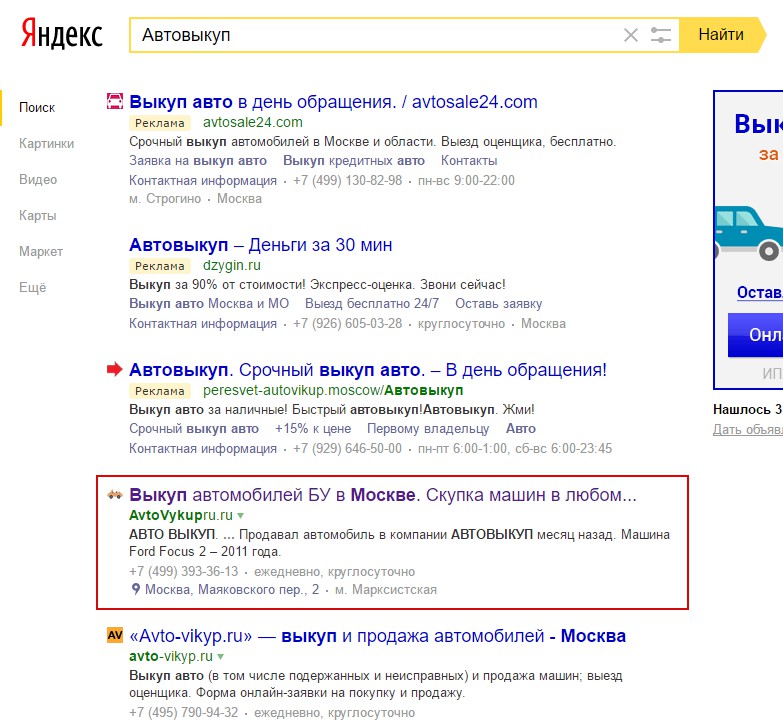Screen dimensions: 783x723
Task: Open Заявка на выкуп авто sitelink
Action: (198, 161)
